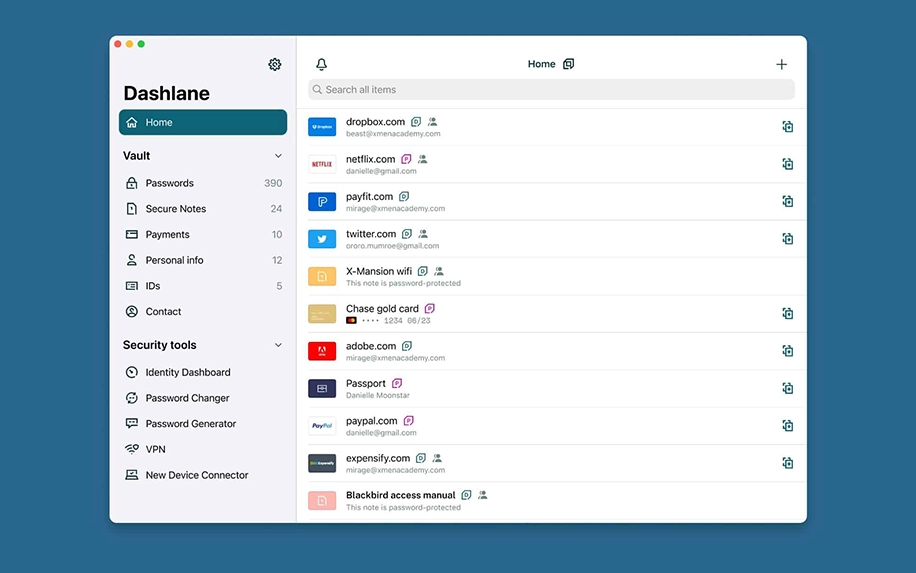916x573 pixels.
Task: Open notifications bell
Action: click(321, 64)
